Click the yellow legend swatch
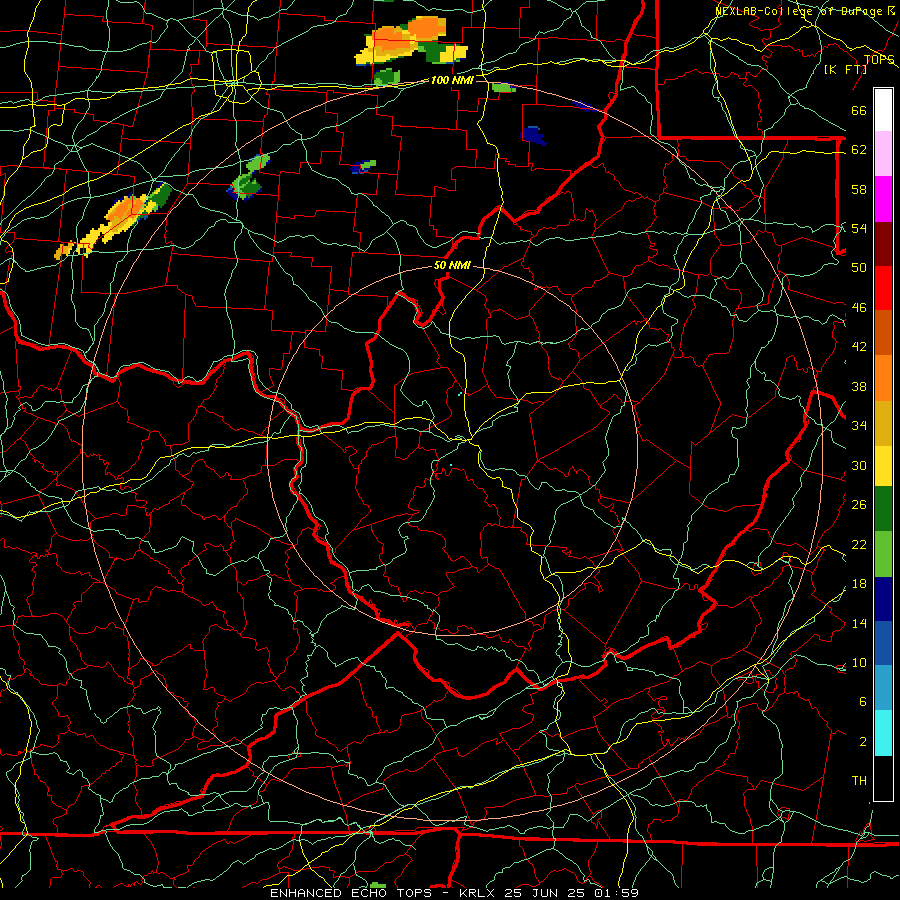900x900 pixels. click(x=883, y=466)
